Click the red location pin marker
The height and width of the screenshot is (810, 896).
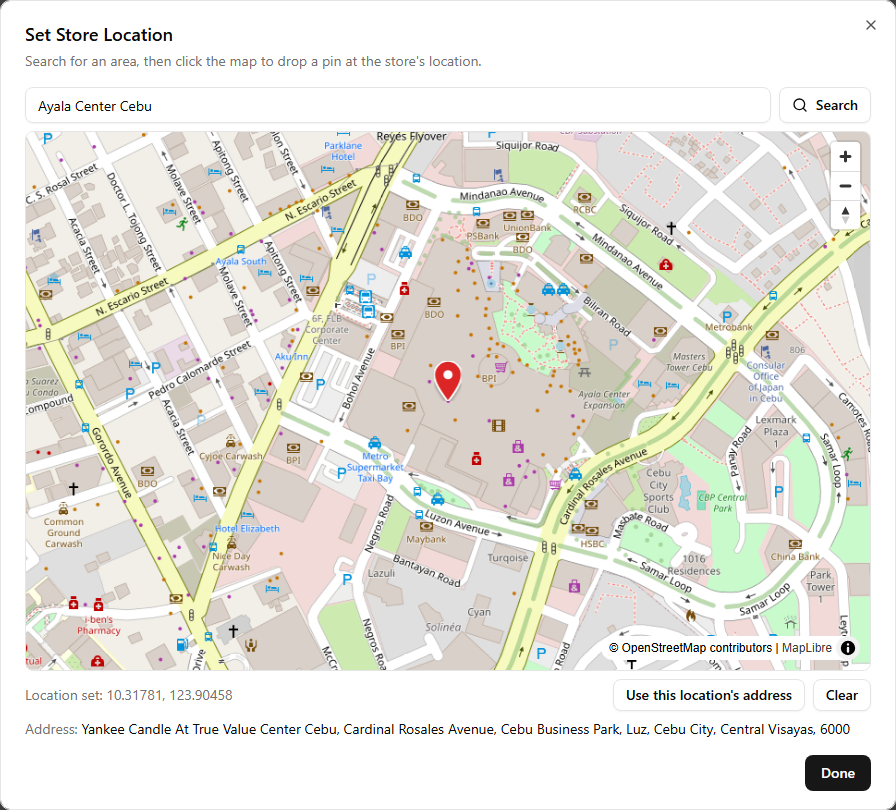point(448,381)
